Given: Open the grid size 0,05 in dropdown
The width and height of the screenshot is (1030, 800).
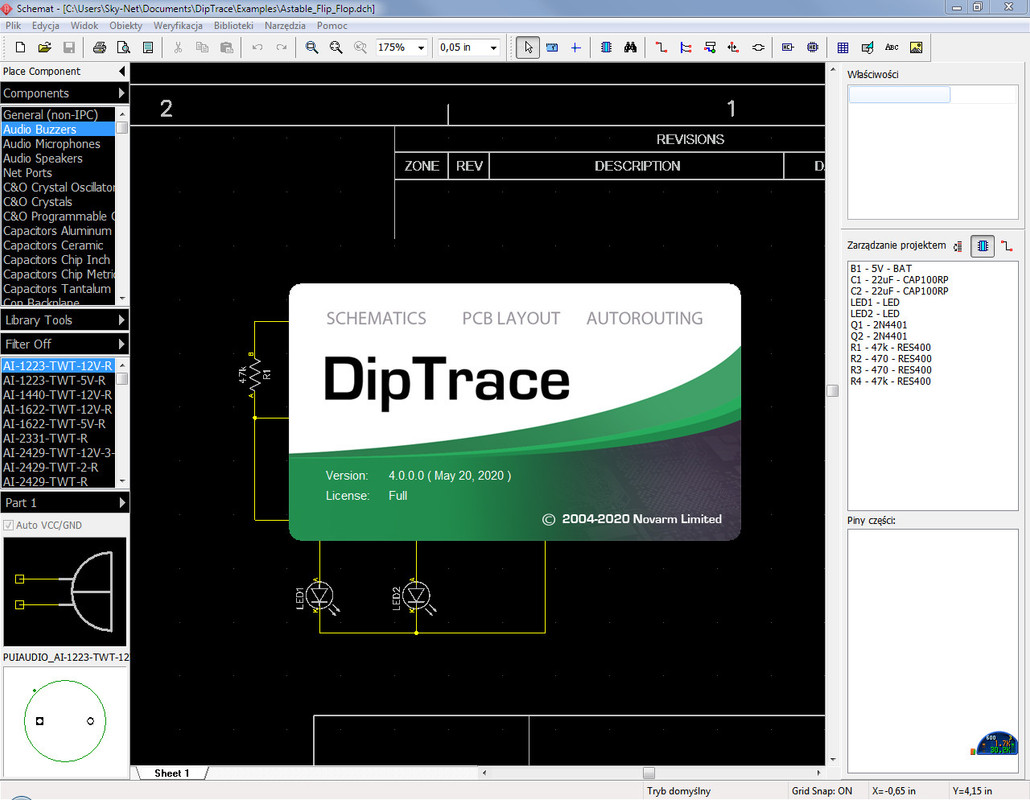Looking at the screenshot, I should 493,47.
